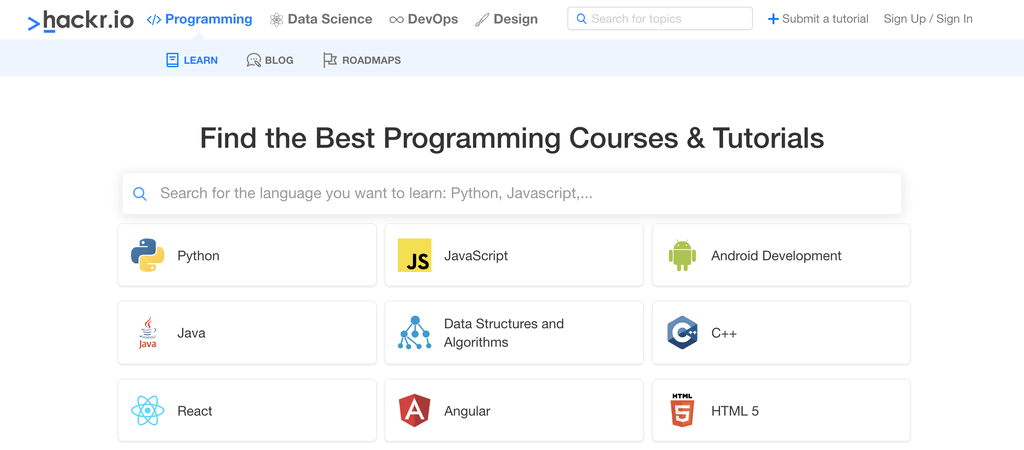Click the React atom icon
Screen dimensions: 1024x450
coord(147,411)
